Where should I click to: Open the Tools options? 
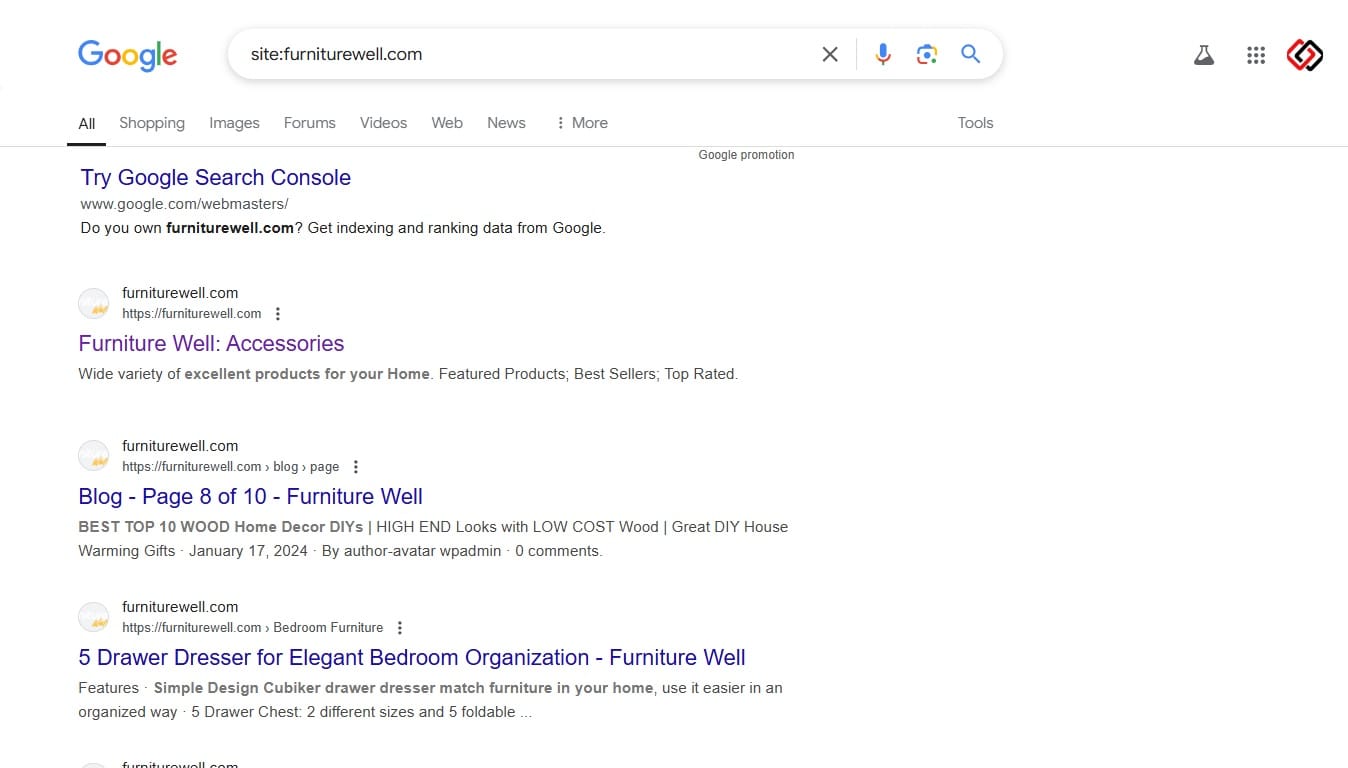pos(975,123)
